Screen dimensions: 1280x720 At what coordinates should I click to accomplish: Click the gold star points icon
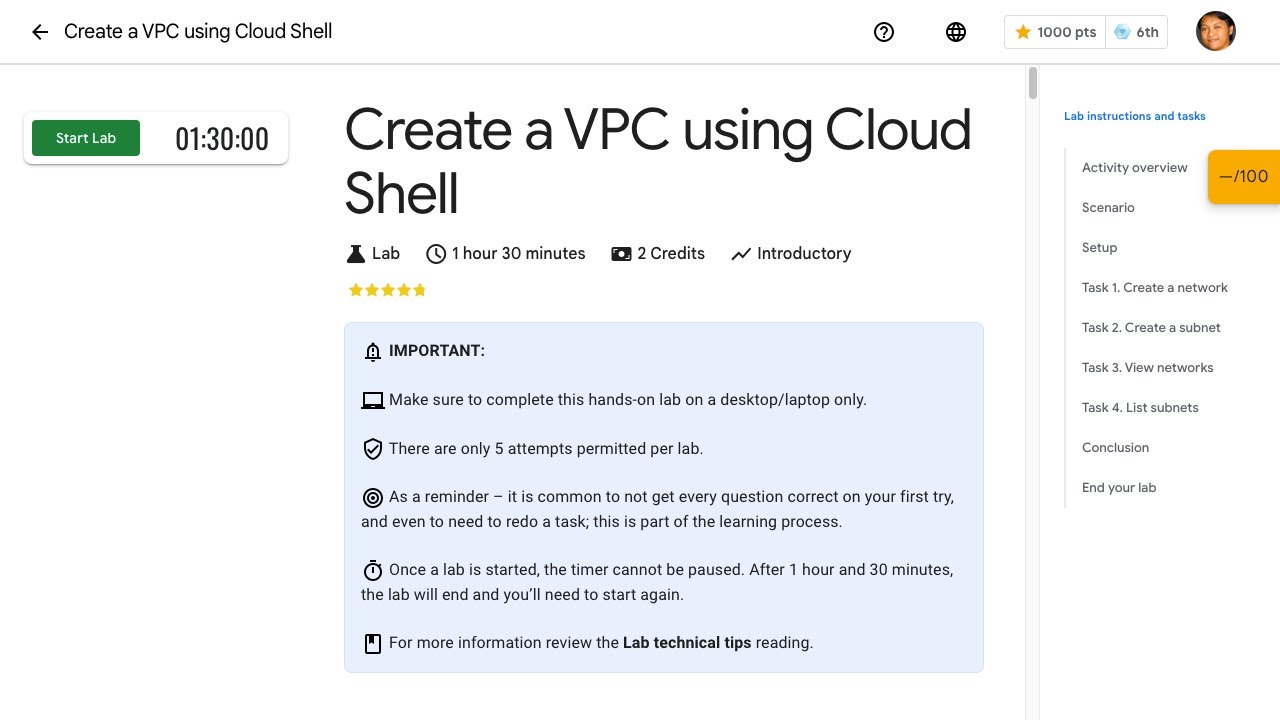click(x=1023, y=32)
